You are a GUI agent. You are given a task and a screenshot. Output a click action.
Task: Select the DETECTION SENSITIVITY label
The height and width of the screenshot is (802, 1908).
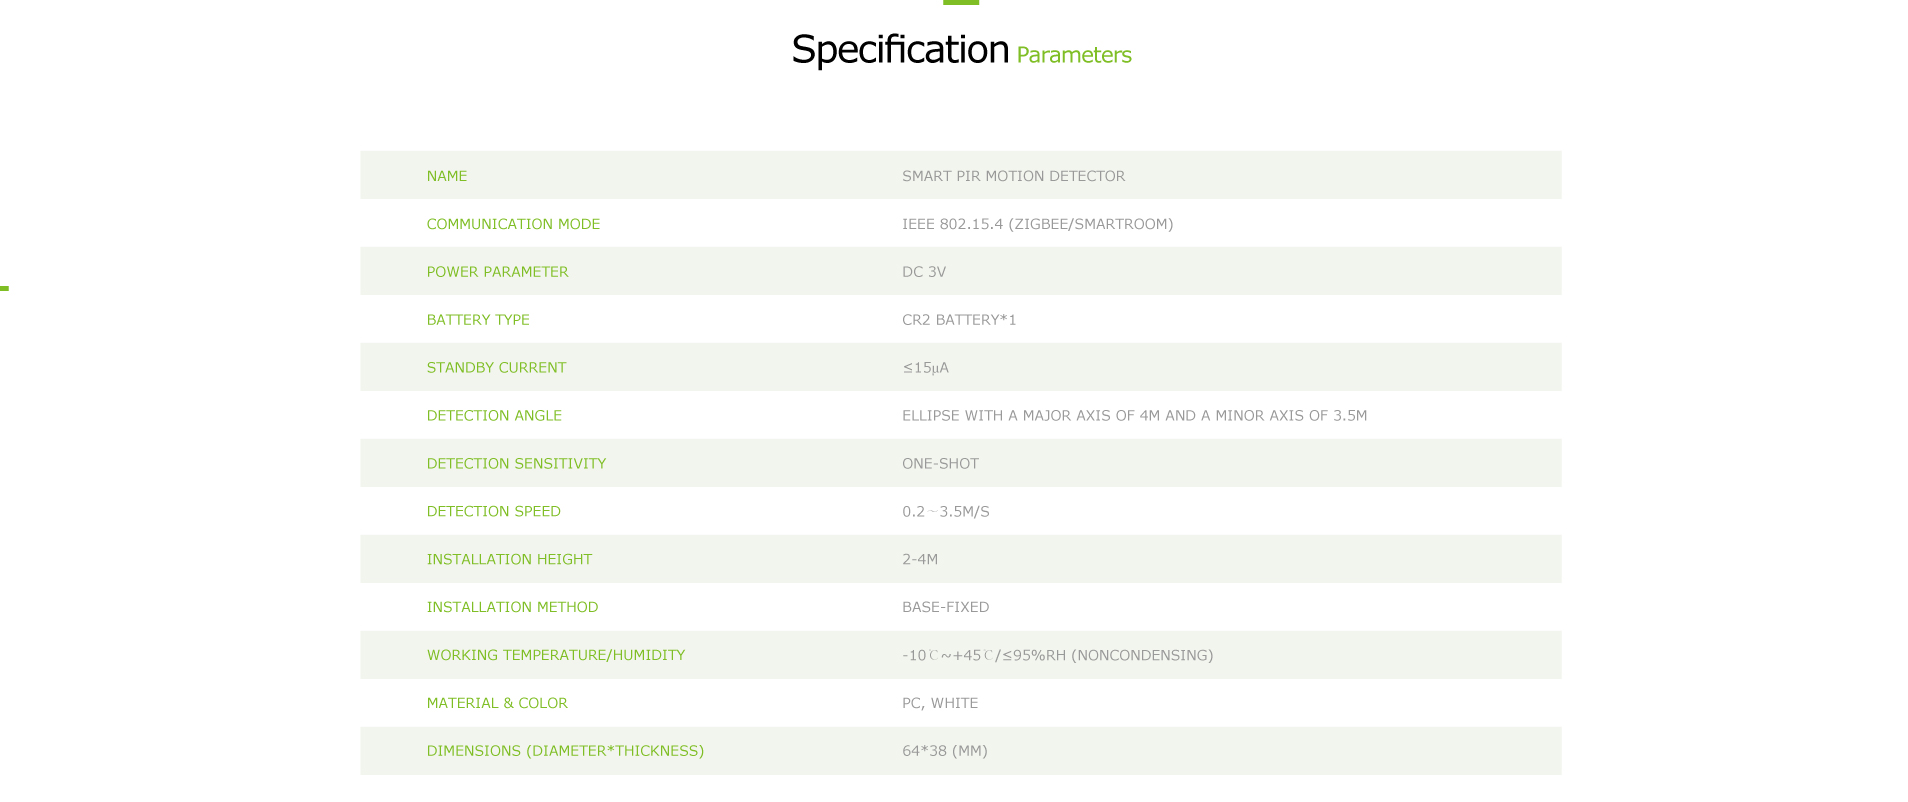pos(516,464)
